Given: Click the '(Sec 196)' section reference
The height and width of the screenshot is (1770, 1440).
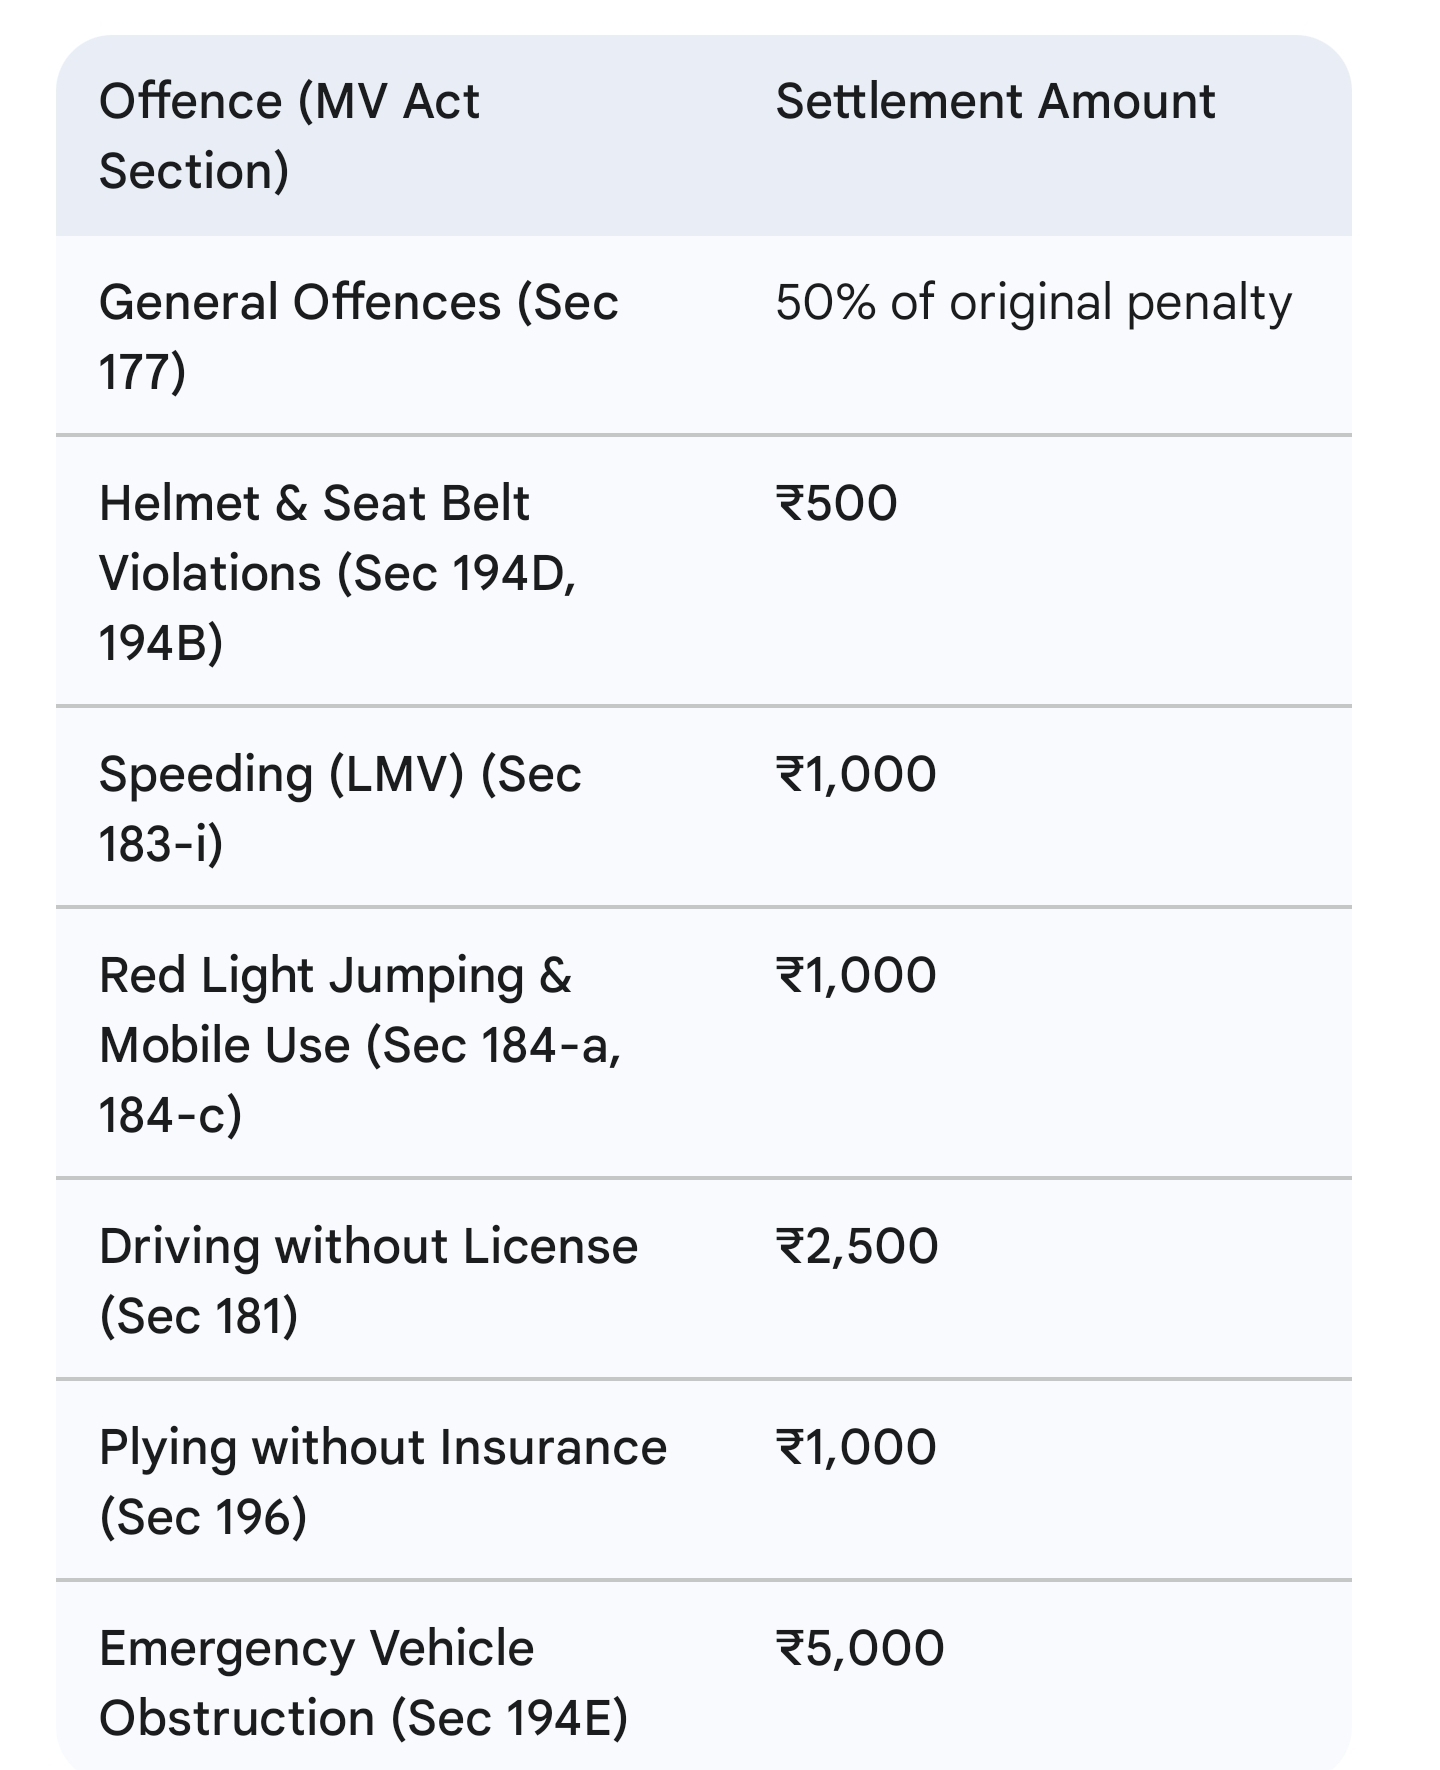Looking at the screenshot, I should [x=203, y=1517].
